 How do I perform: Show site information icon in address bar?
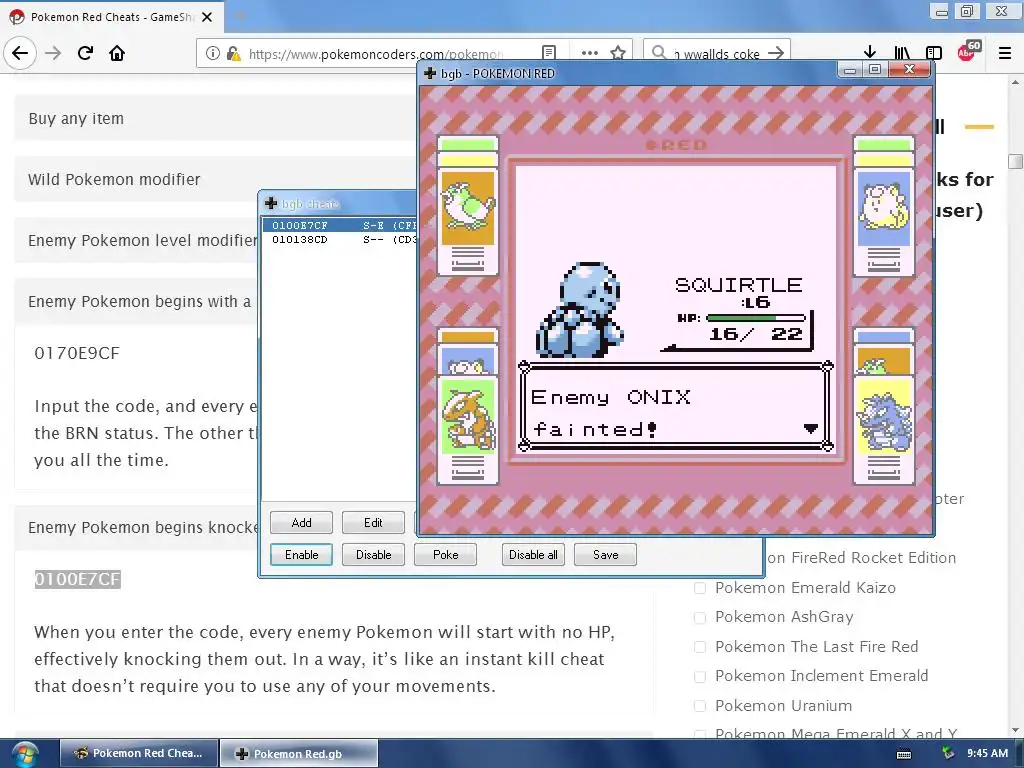click(212, 53)
